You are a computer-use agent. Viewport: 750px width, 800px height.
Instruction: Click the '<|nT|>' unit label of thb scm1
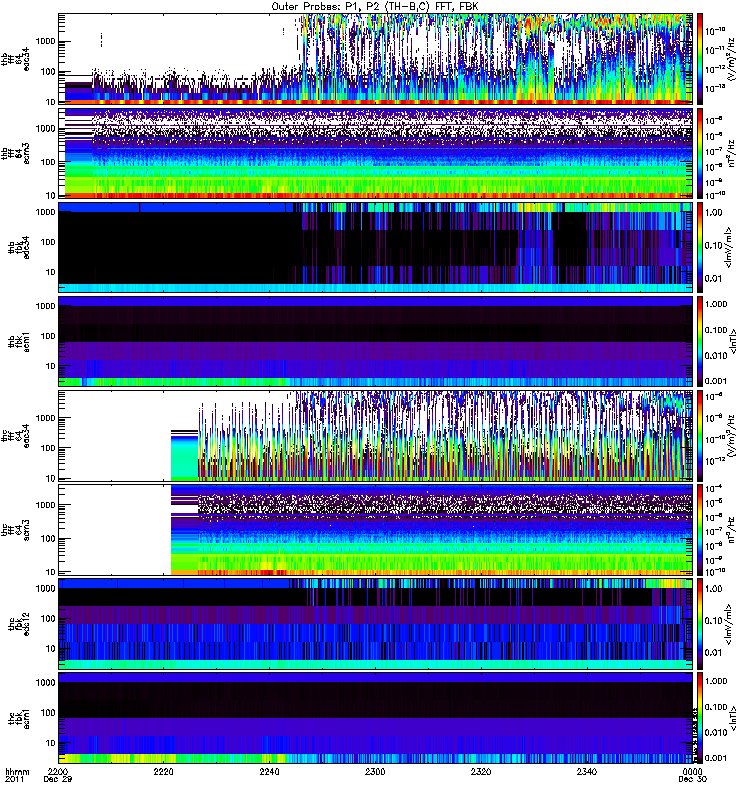[x=734, y=342]
